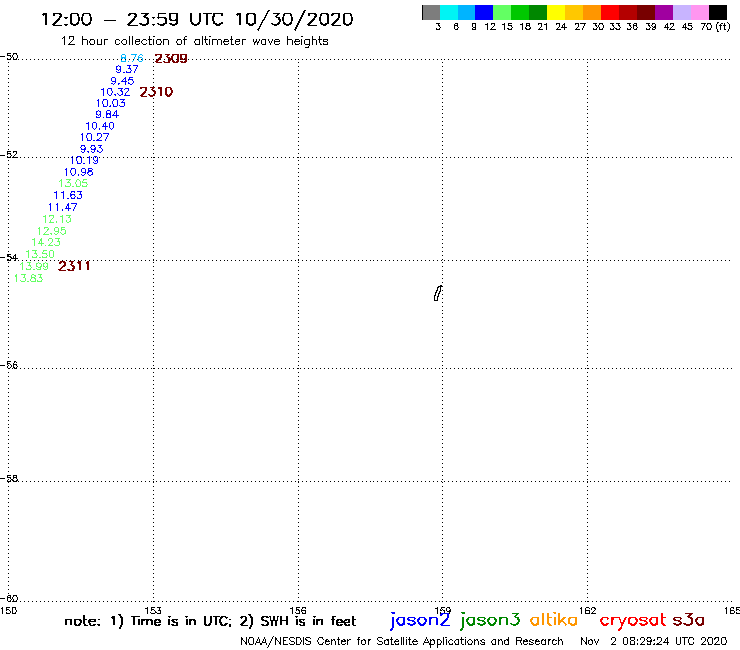Select the wave height reading 14.23
740x650 pixels.
tap(46, 242)
